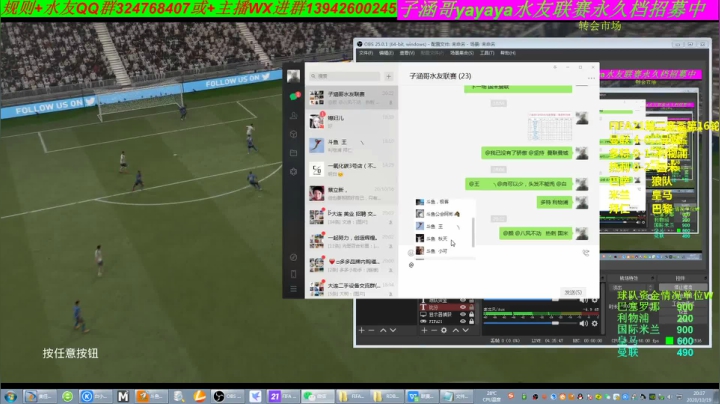
Task: Open lower mixer channel settings gear
Action: (595, 323)
